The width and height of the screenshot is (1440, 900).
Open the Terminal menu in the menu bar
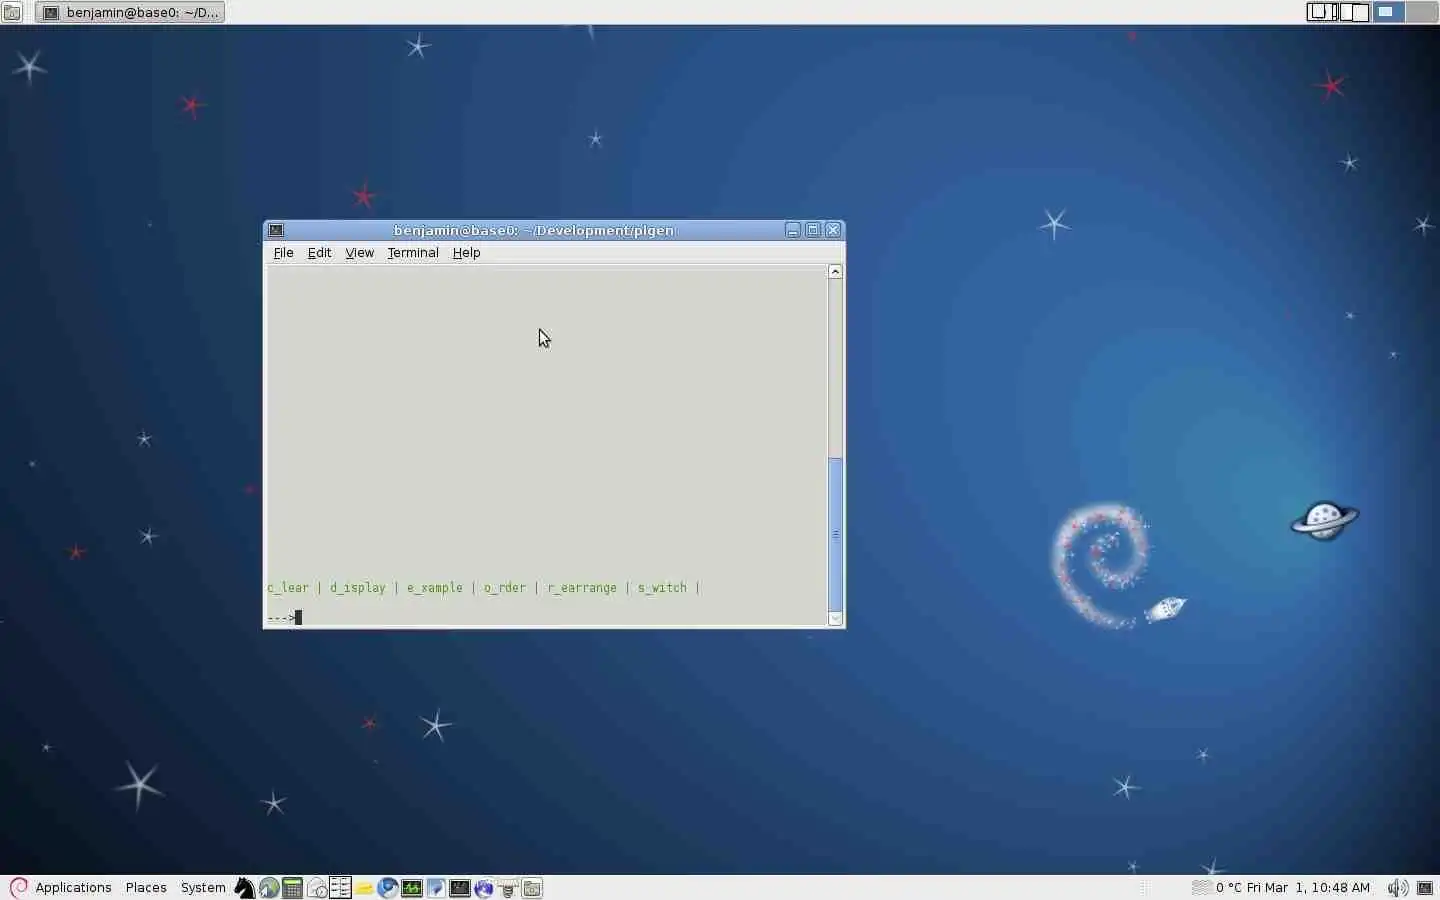pos(413,253)
